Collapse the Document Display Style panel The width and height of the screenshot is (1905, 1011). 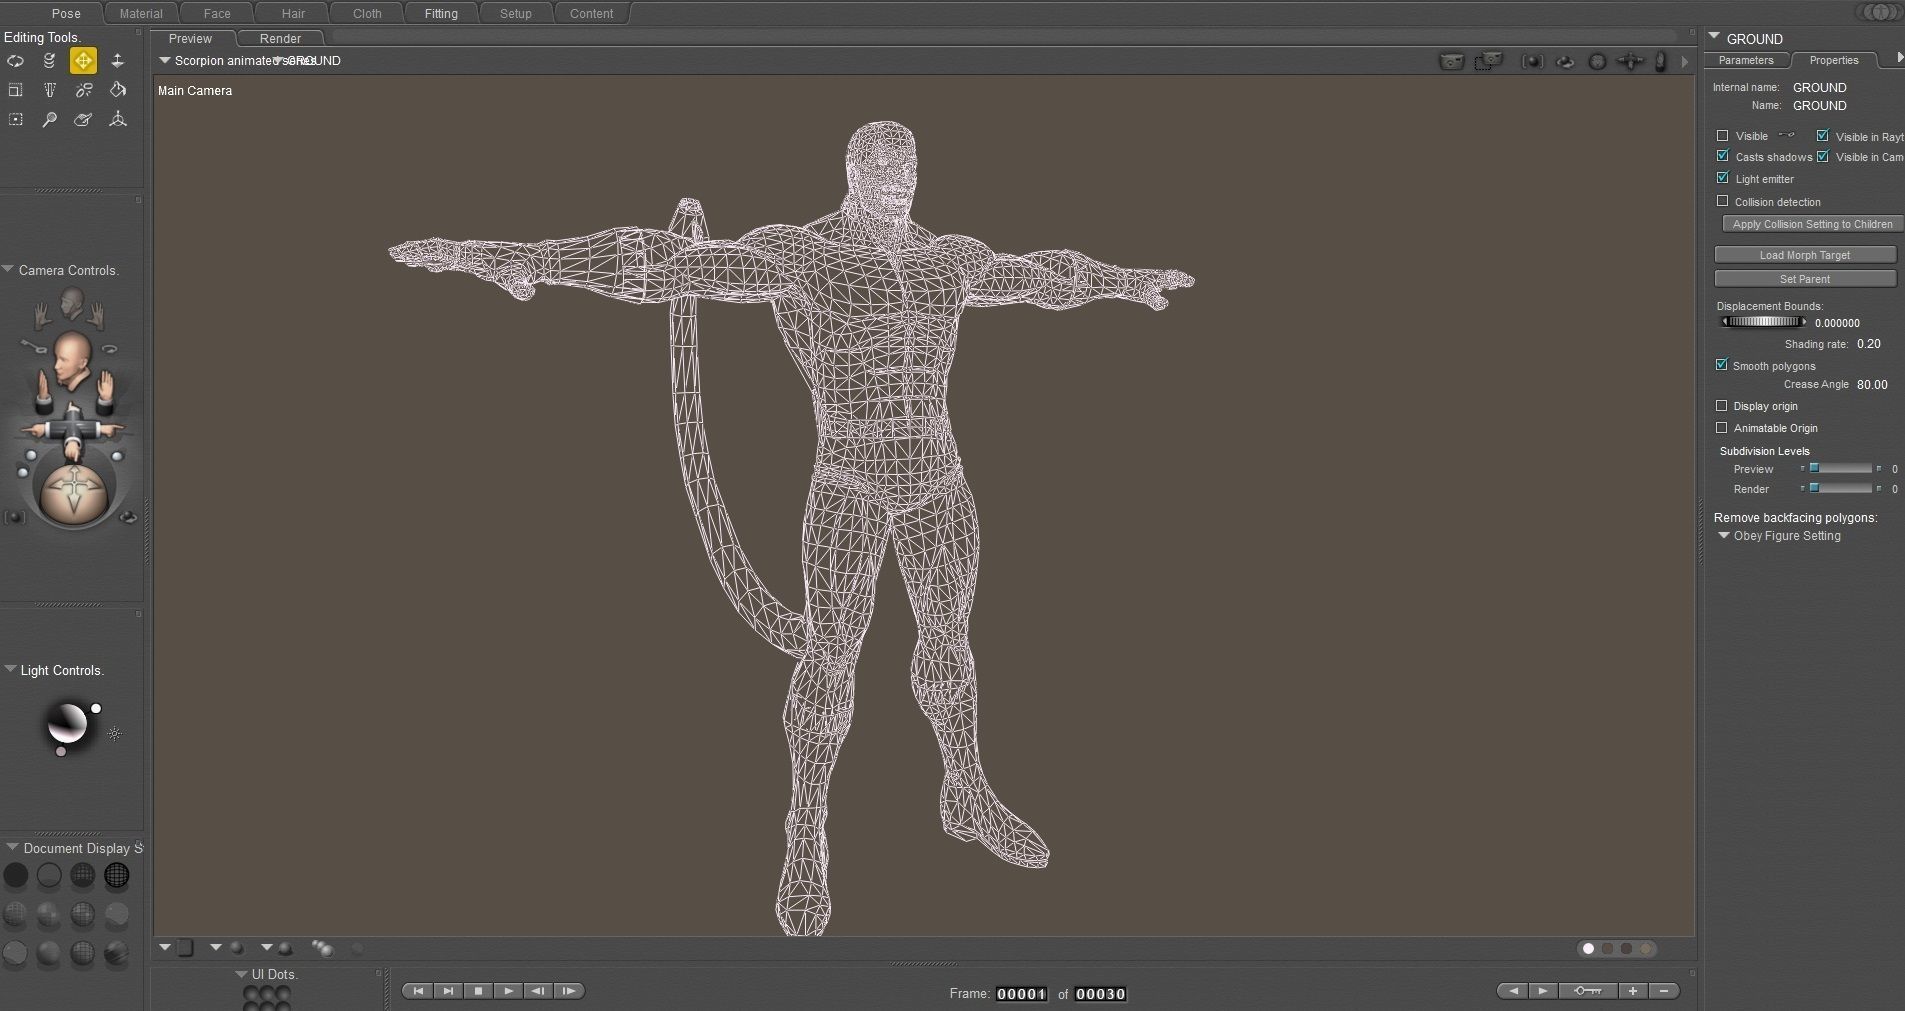[x=12, y=847]
